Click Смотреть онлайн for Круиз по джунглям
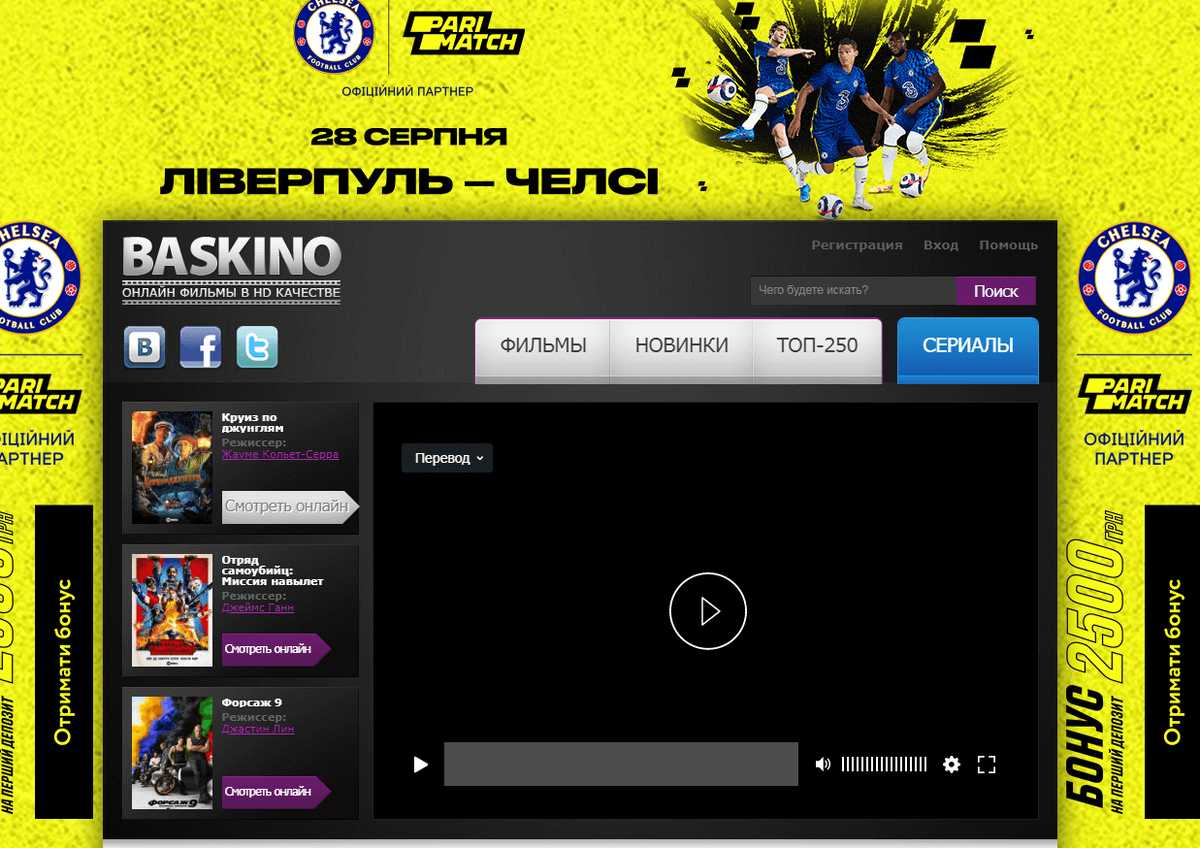The height and width of the screenshot is (848, 1200). click(290, 507)
